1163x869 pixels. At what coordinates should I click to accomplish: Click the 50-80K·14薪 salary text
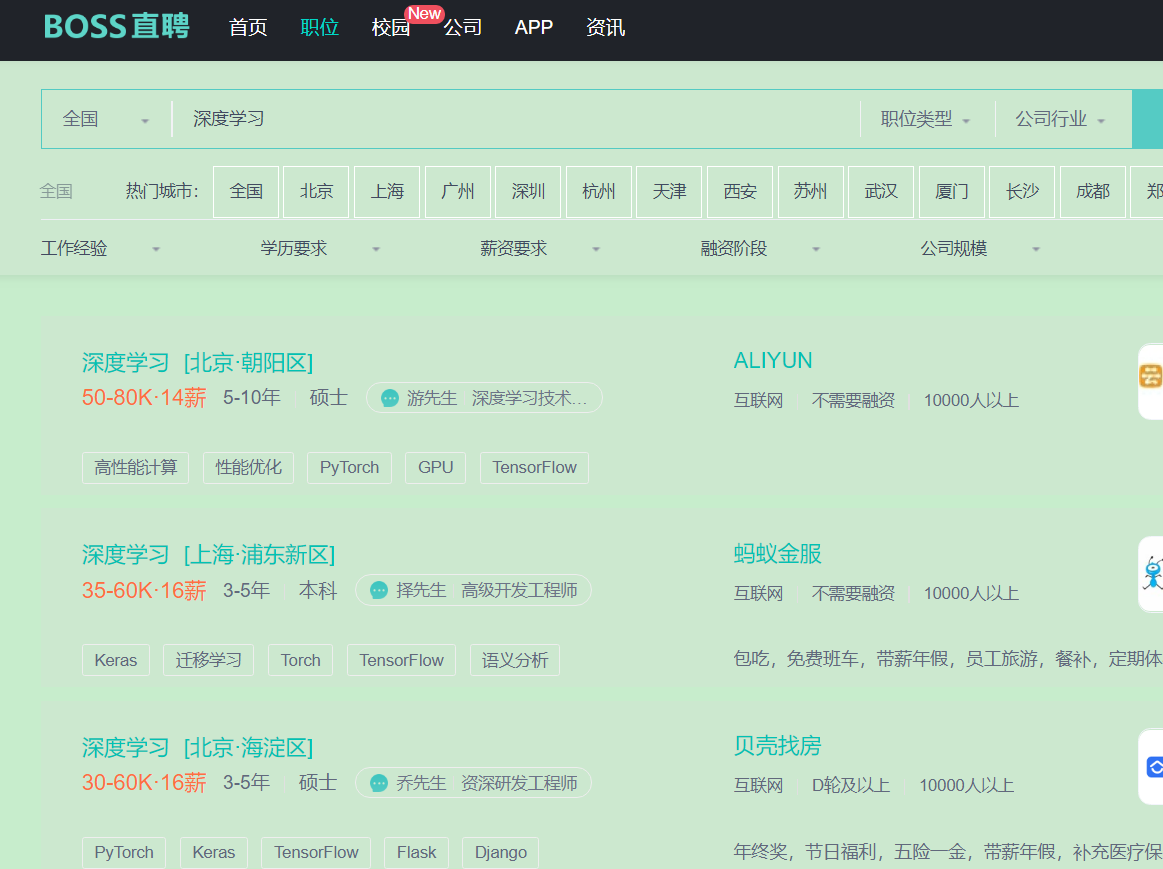pos(144,398)
